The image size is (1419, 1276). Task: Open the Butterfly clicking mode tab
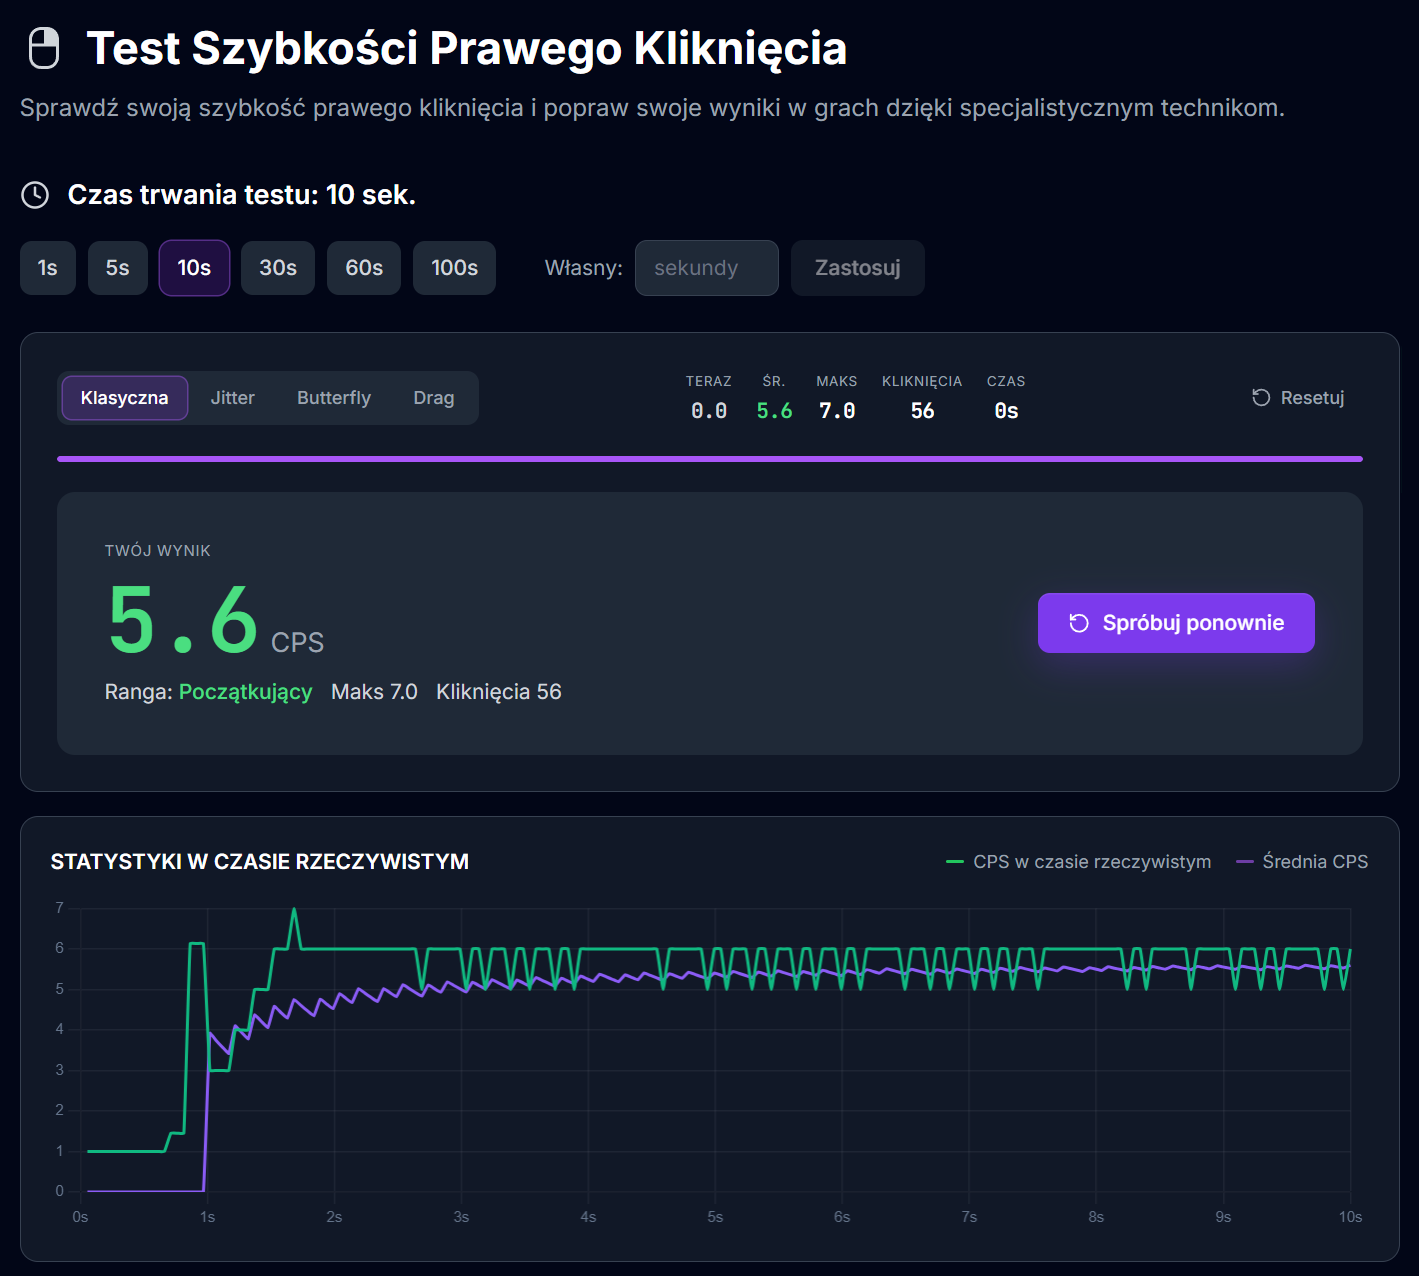coord(334,398)
